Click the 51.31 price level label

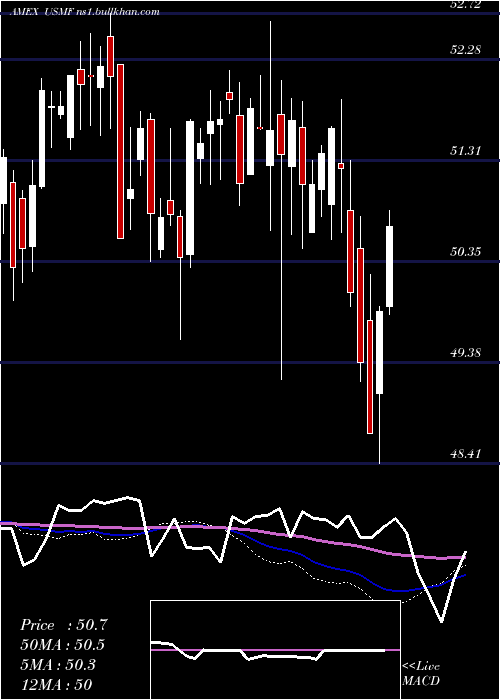[466, 151]
